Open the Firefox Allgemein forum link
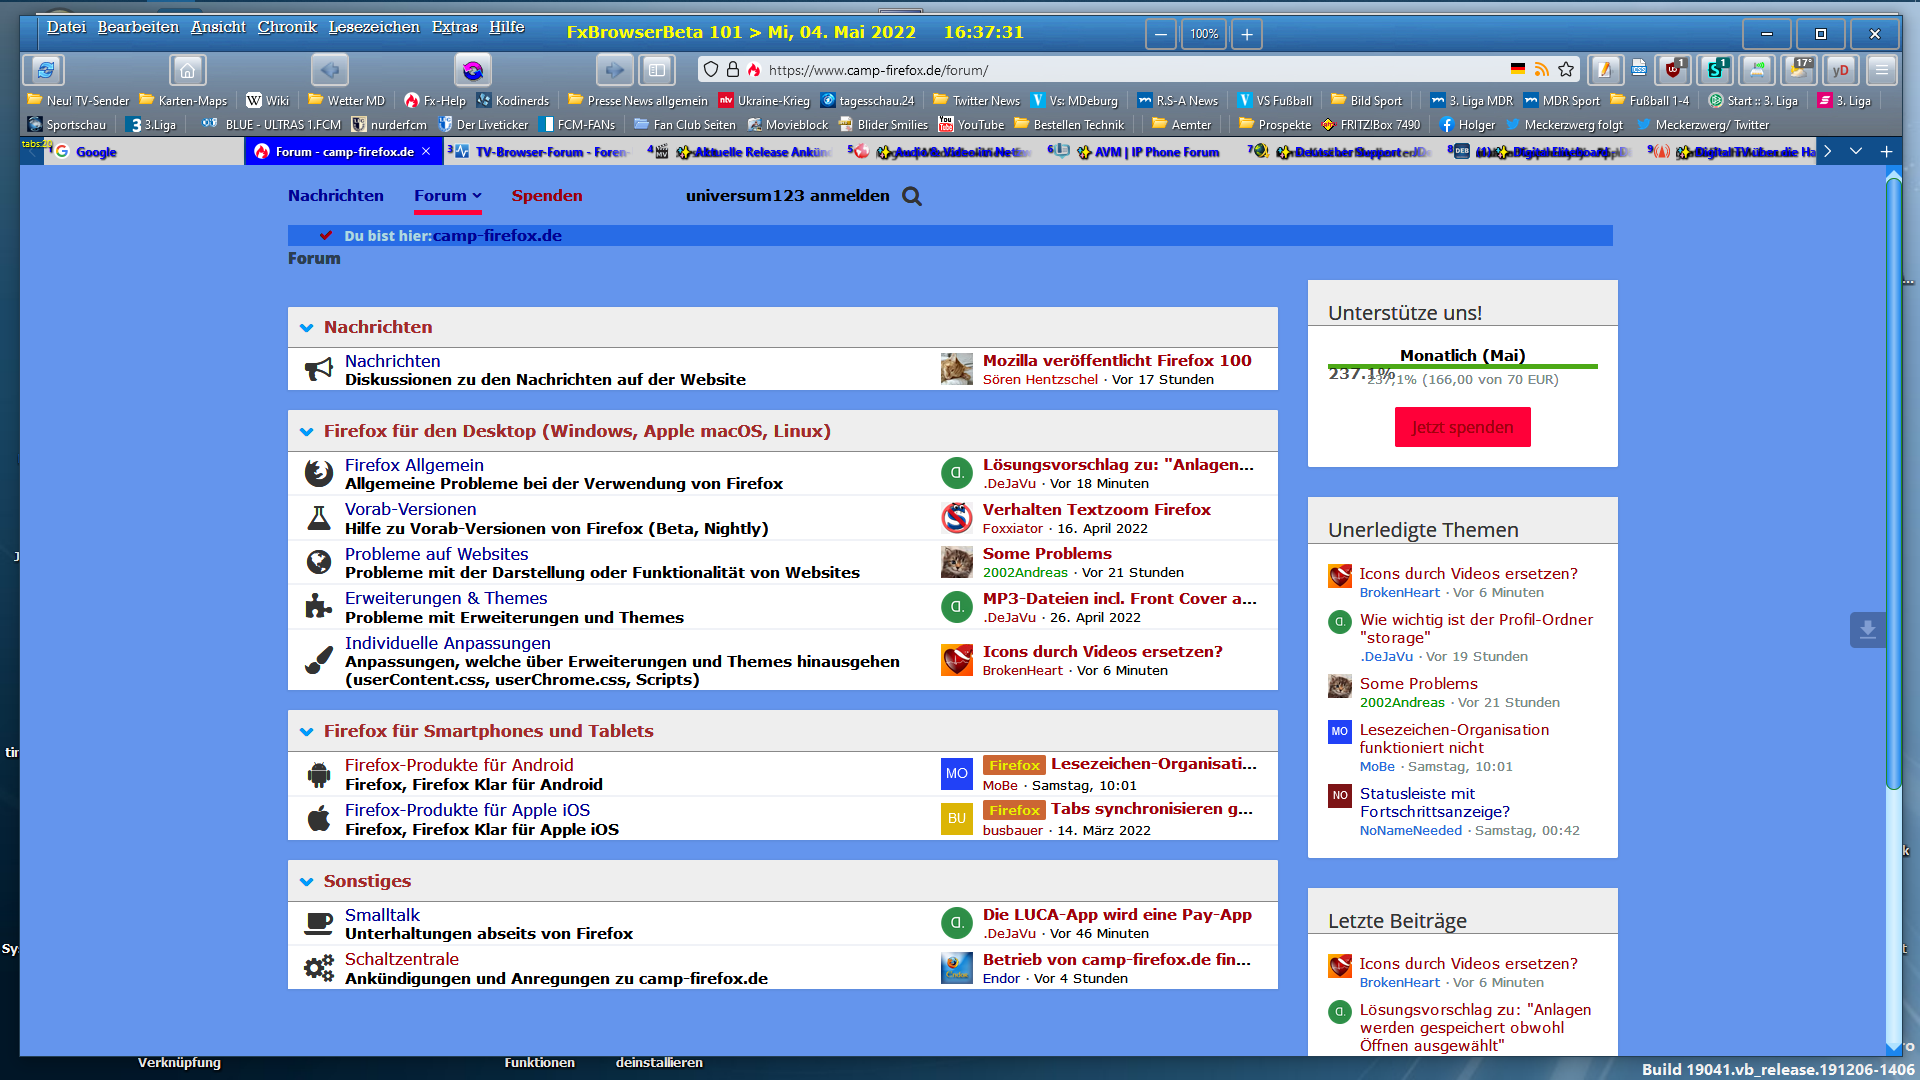This screenshot has width=1920, height=1080. coord(414,465)
